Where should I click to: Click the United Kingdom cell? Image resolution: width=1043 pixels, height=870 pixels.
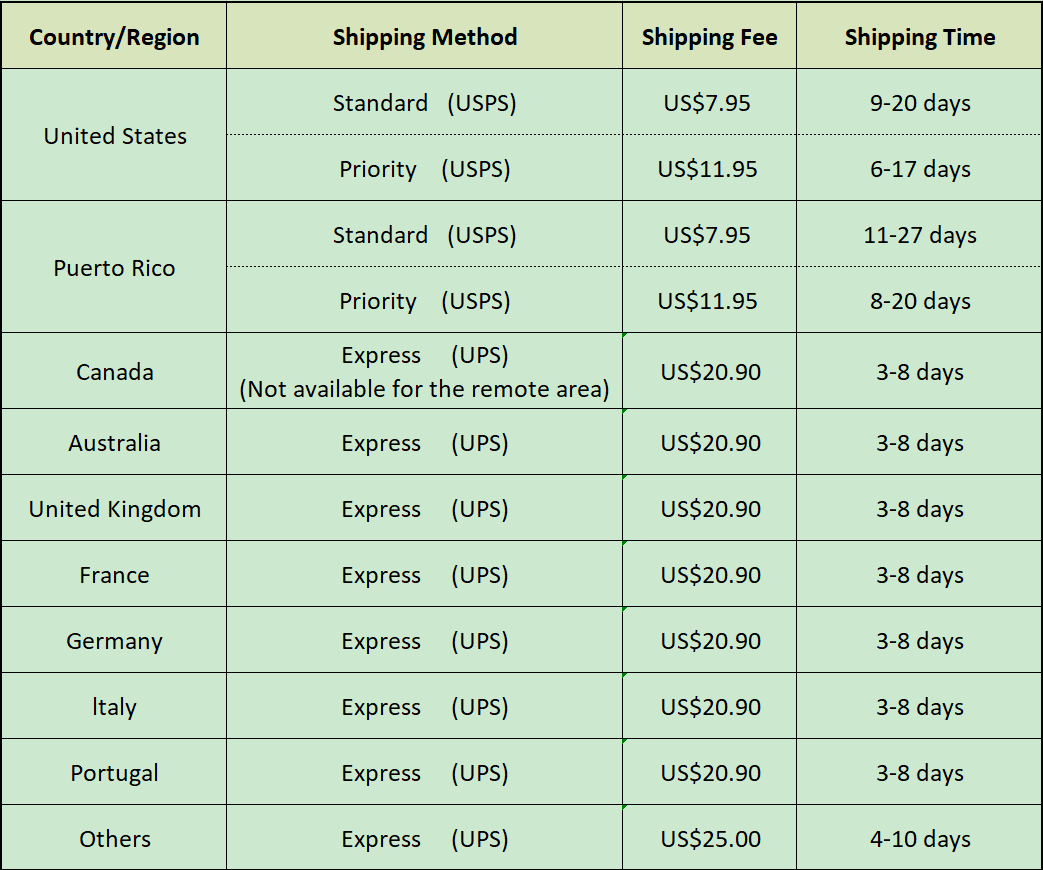click(115, 509)
